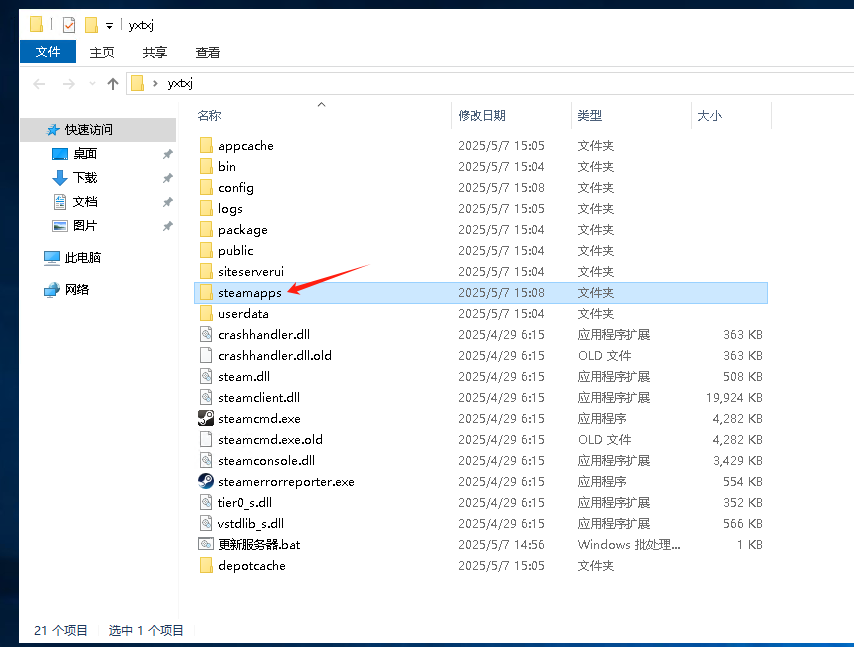854x647 pixels.
Task: Open 下载 in the navigation pane
Action: (x=85, y=178)
